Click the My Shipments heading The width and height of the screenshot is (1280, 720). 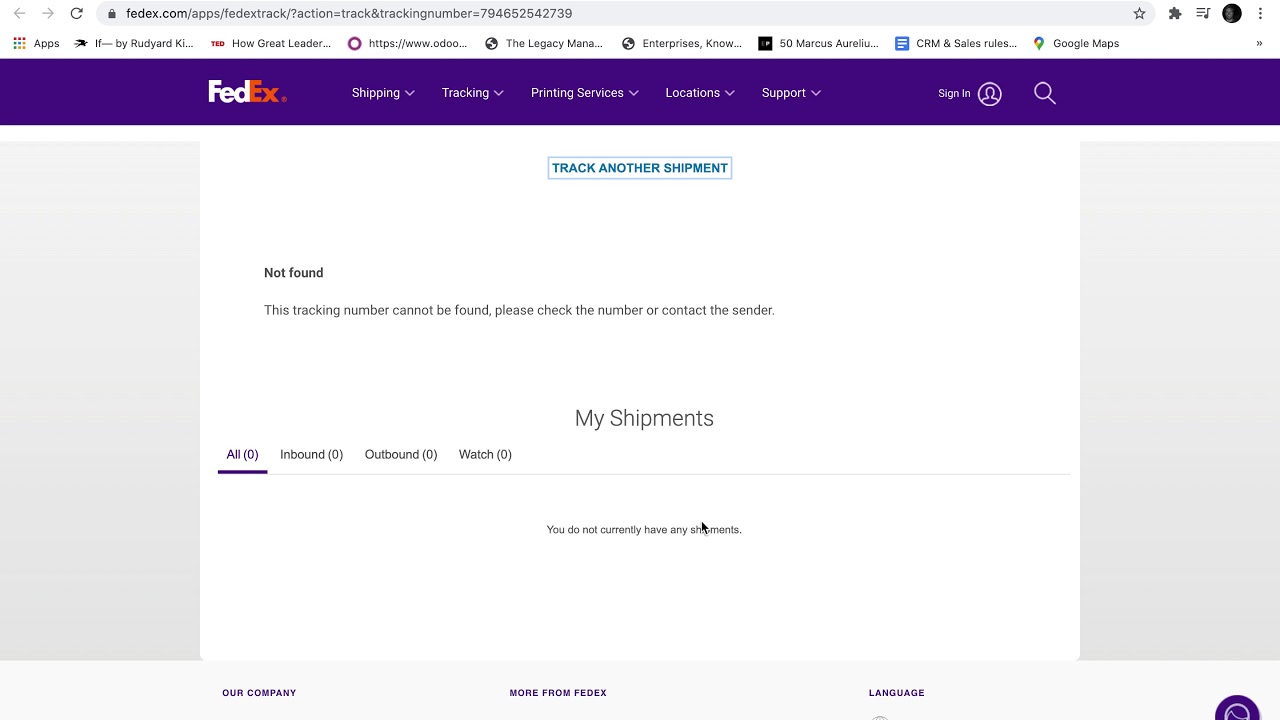(x=644, y=418)
